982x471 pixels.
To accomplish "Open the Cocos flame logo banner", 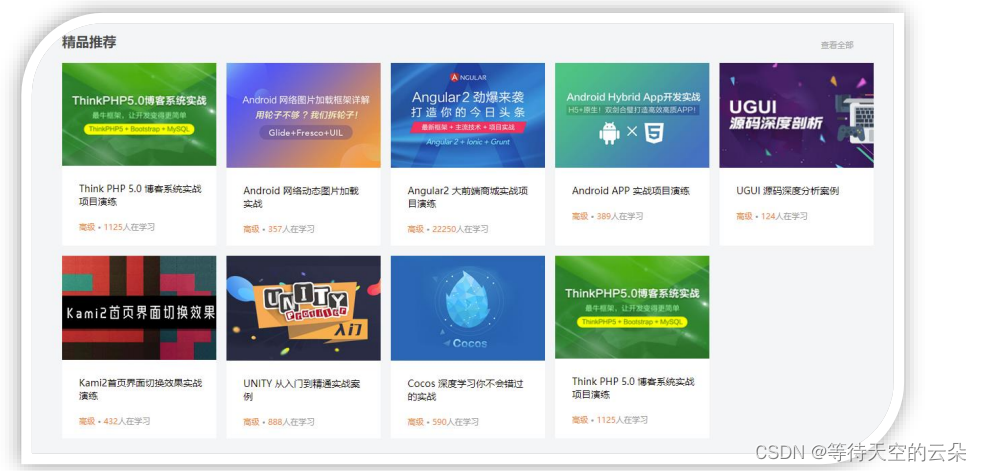I will (x=468, y=308).
